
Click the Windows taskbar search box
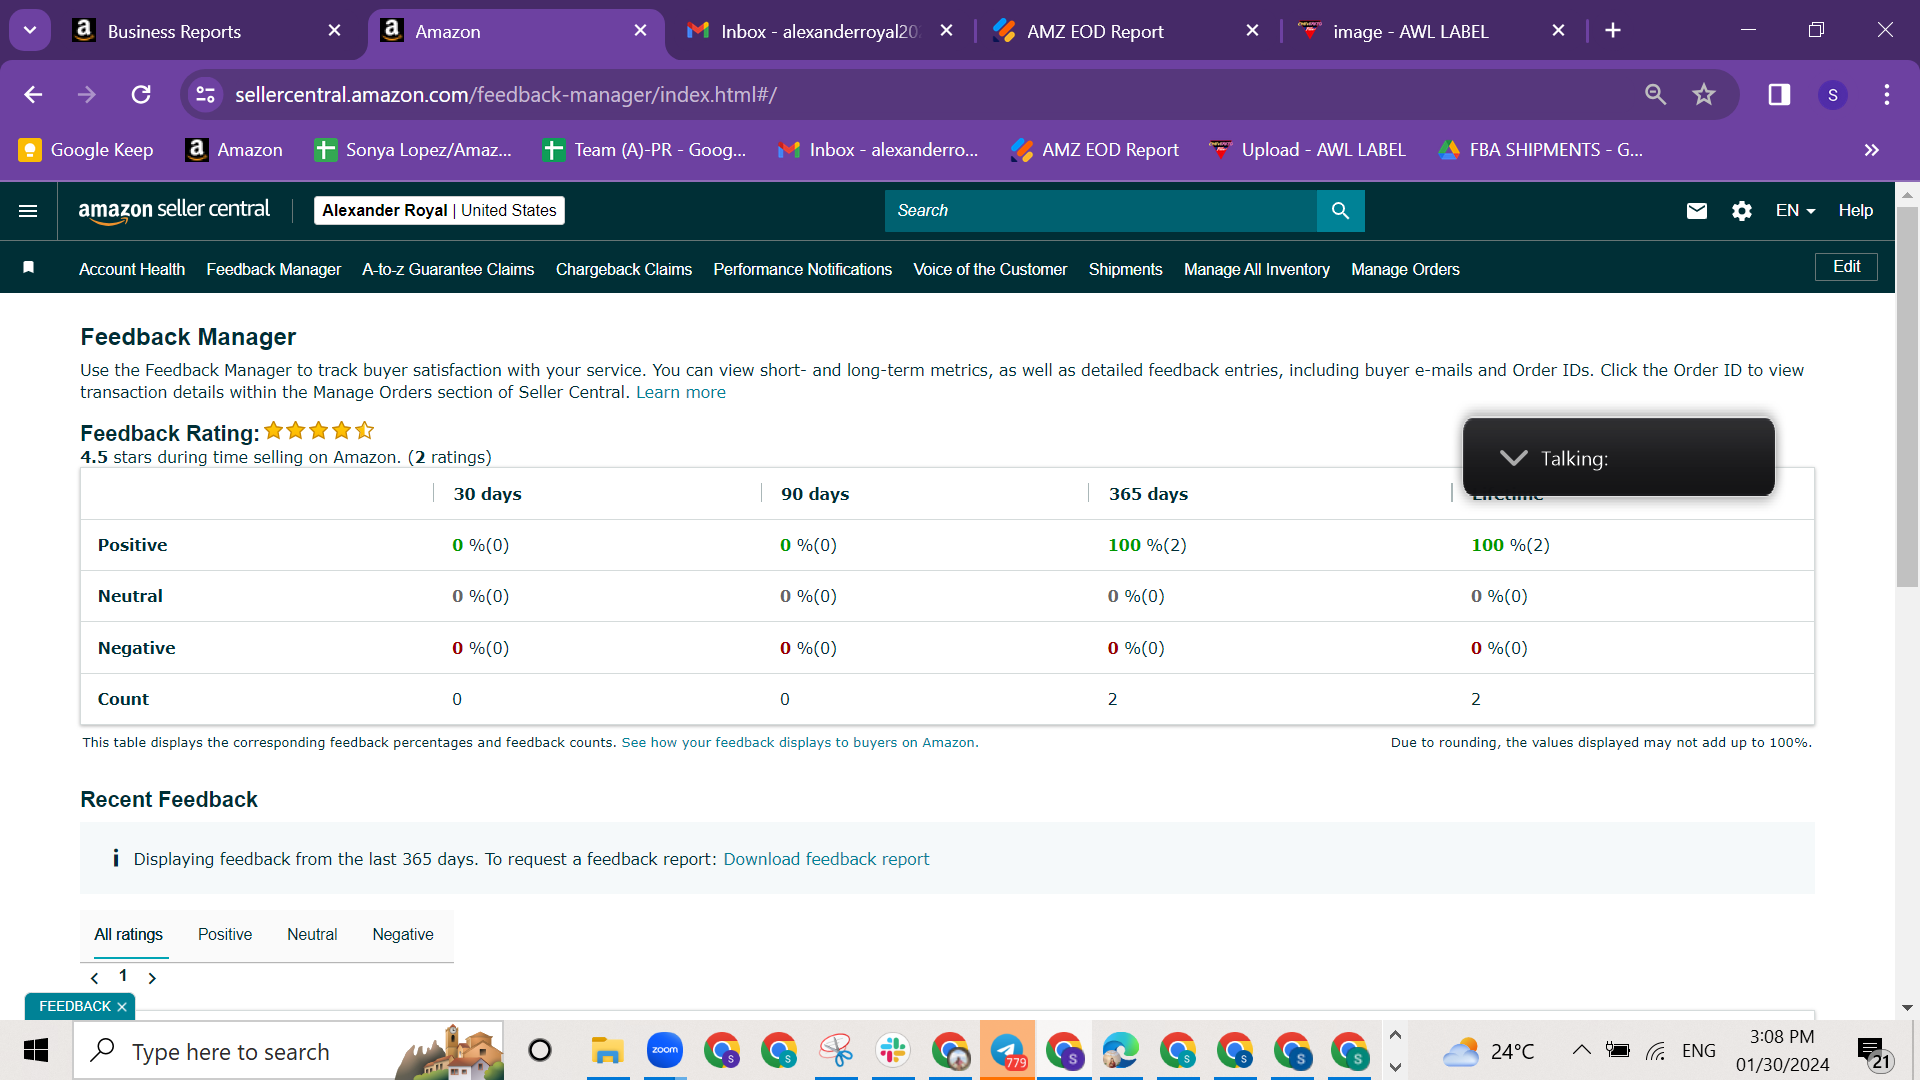[288, 1051]
